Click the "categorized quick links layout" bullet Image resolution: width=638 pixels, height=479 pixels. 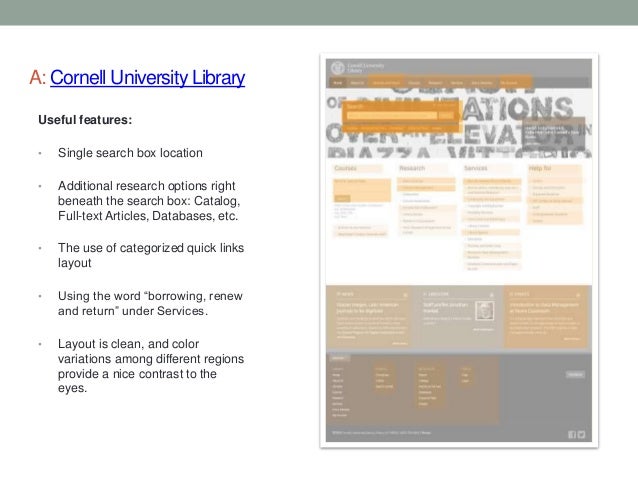pos(151,255)
